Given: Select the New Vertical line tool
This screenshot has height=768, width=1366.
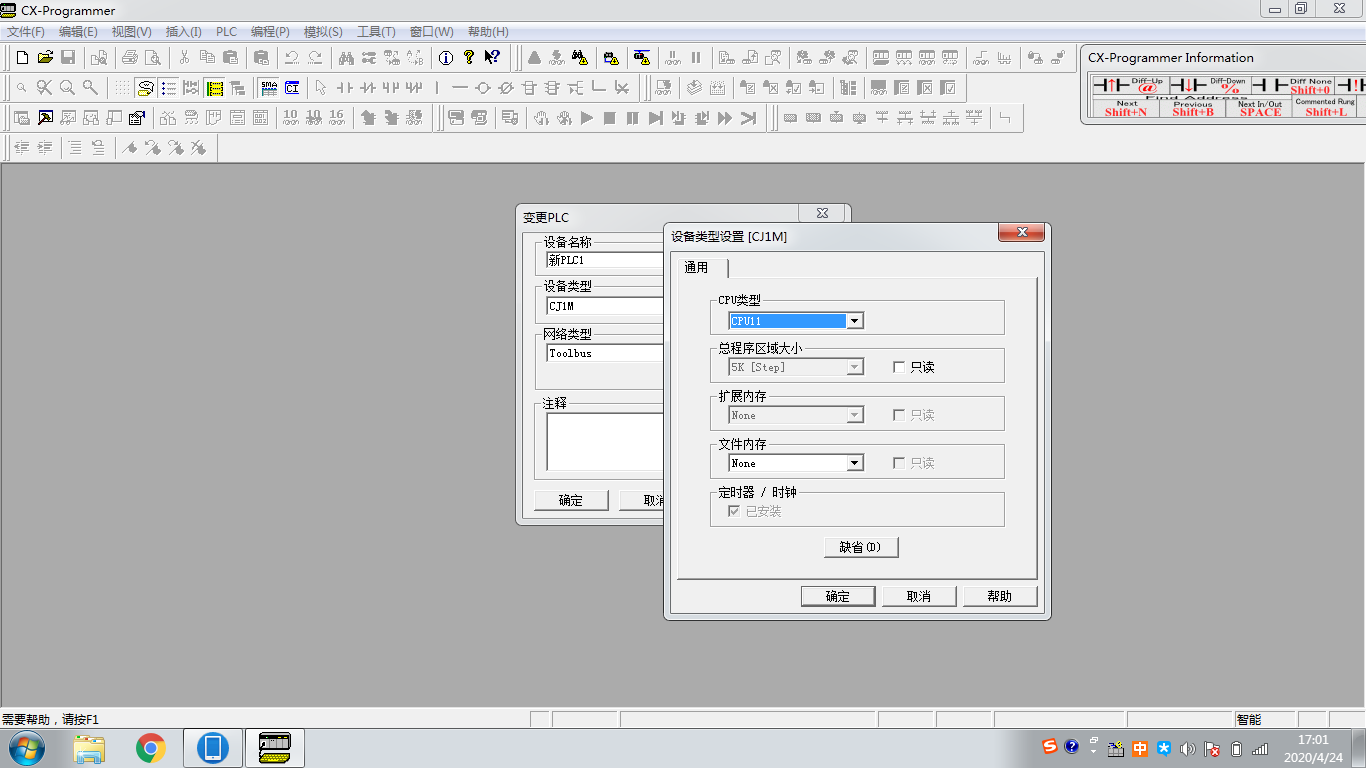Looking at the screenshot, I should tap(438, 88).
